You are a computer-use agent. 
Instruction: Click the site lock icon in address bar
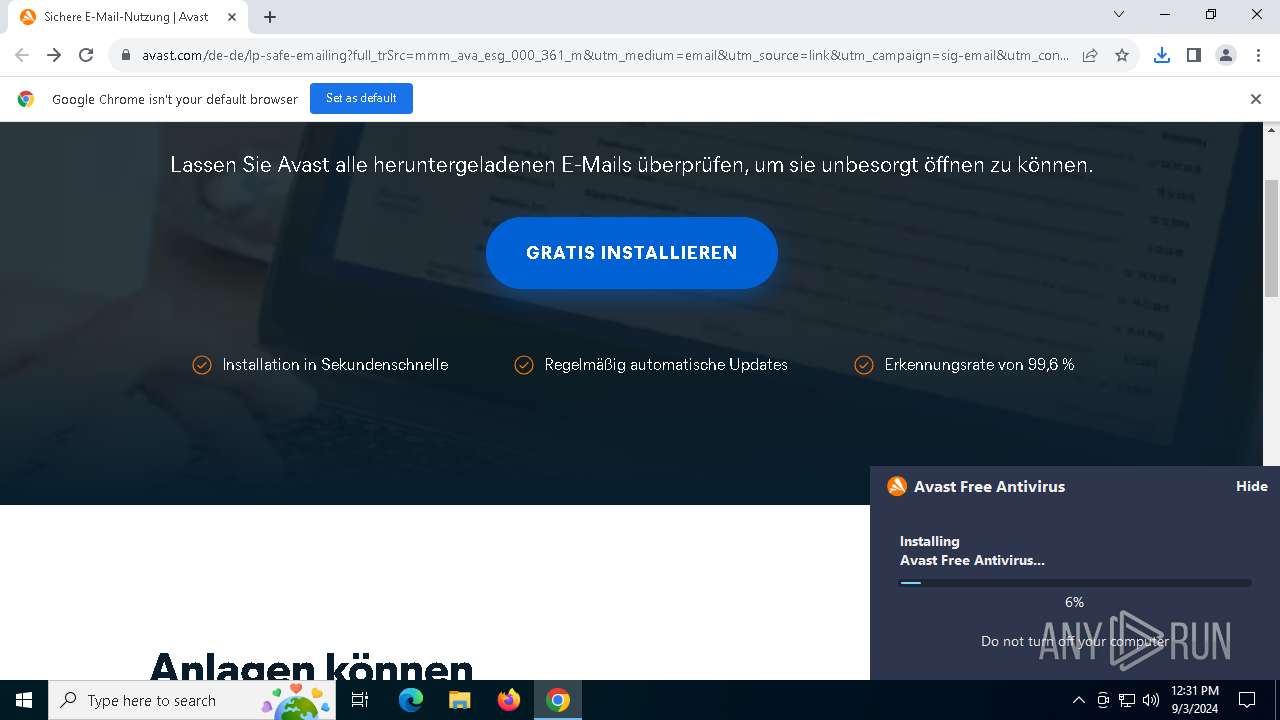point(126,55)
